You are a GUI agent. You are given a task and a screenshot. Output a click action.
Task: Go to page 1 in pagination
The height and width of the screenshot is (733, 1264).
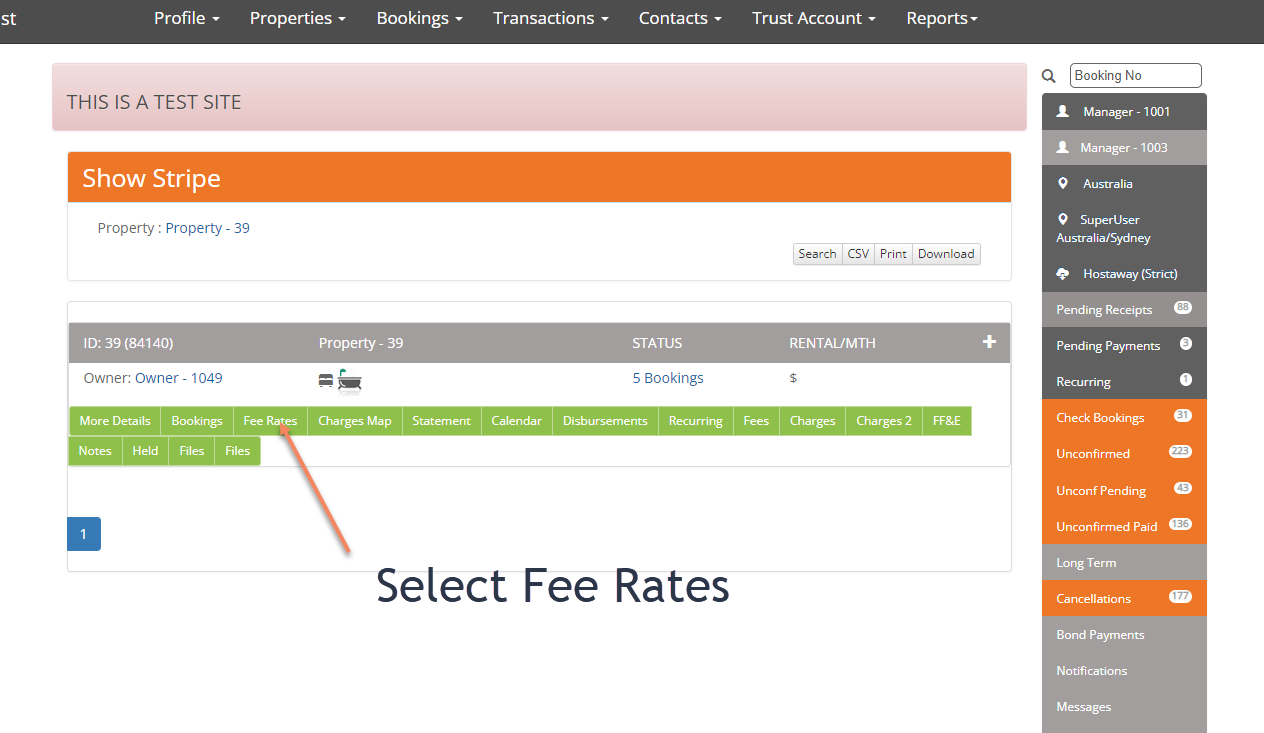point(84,534)
